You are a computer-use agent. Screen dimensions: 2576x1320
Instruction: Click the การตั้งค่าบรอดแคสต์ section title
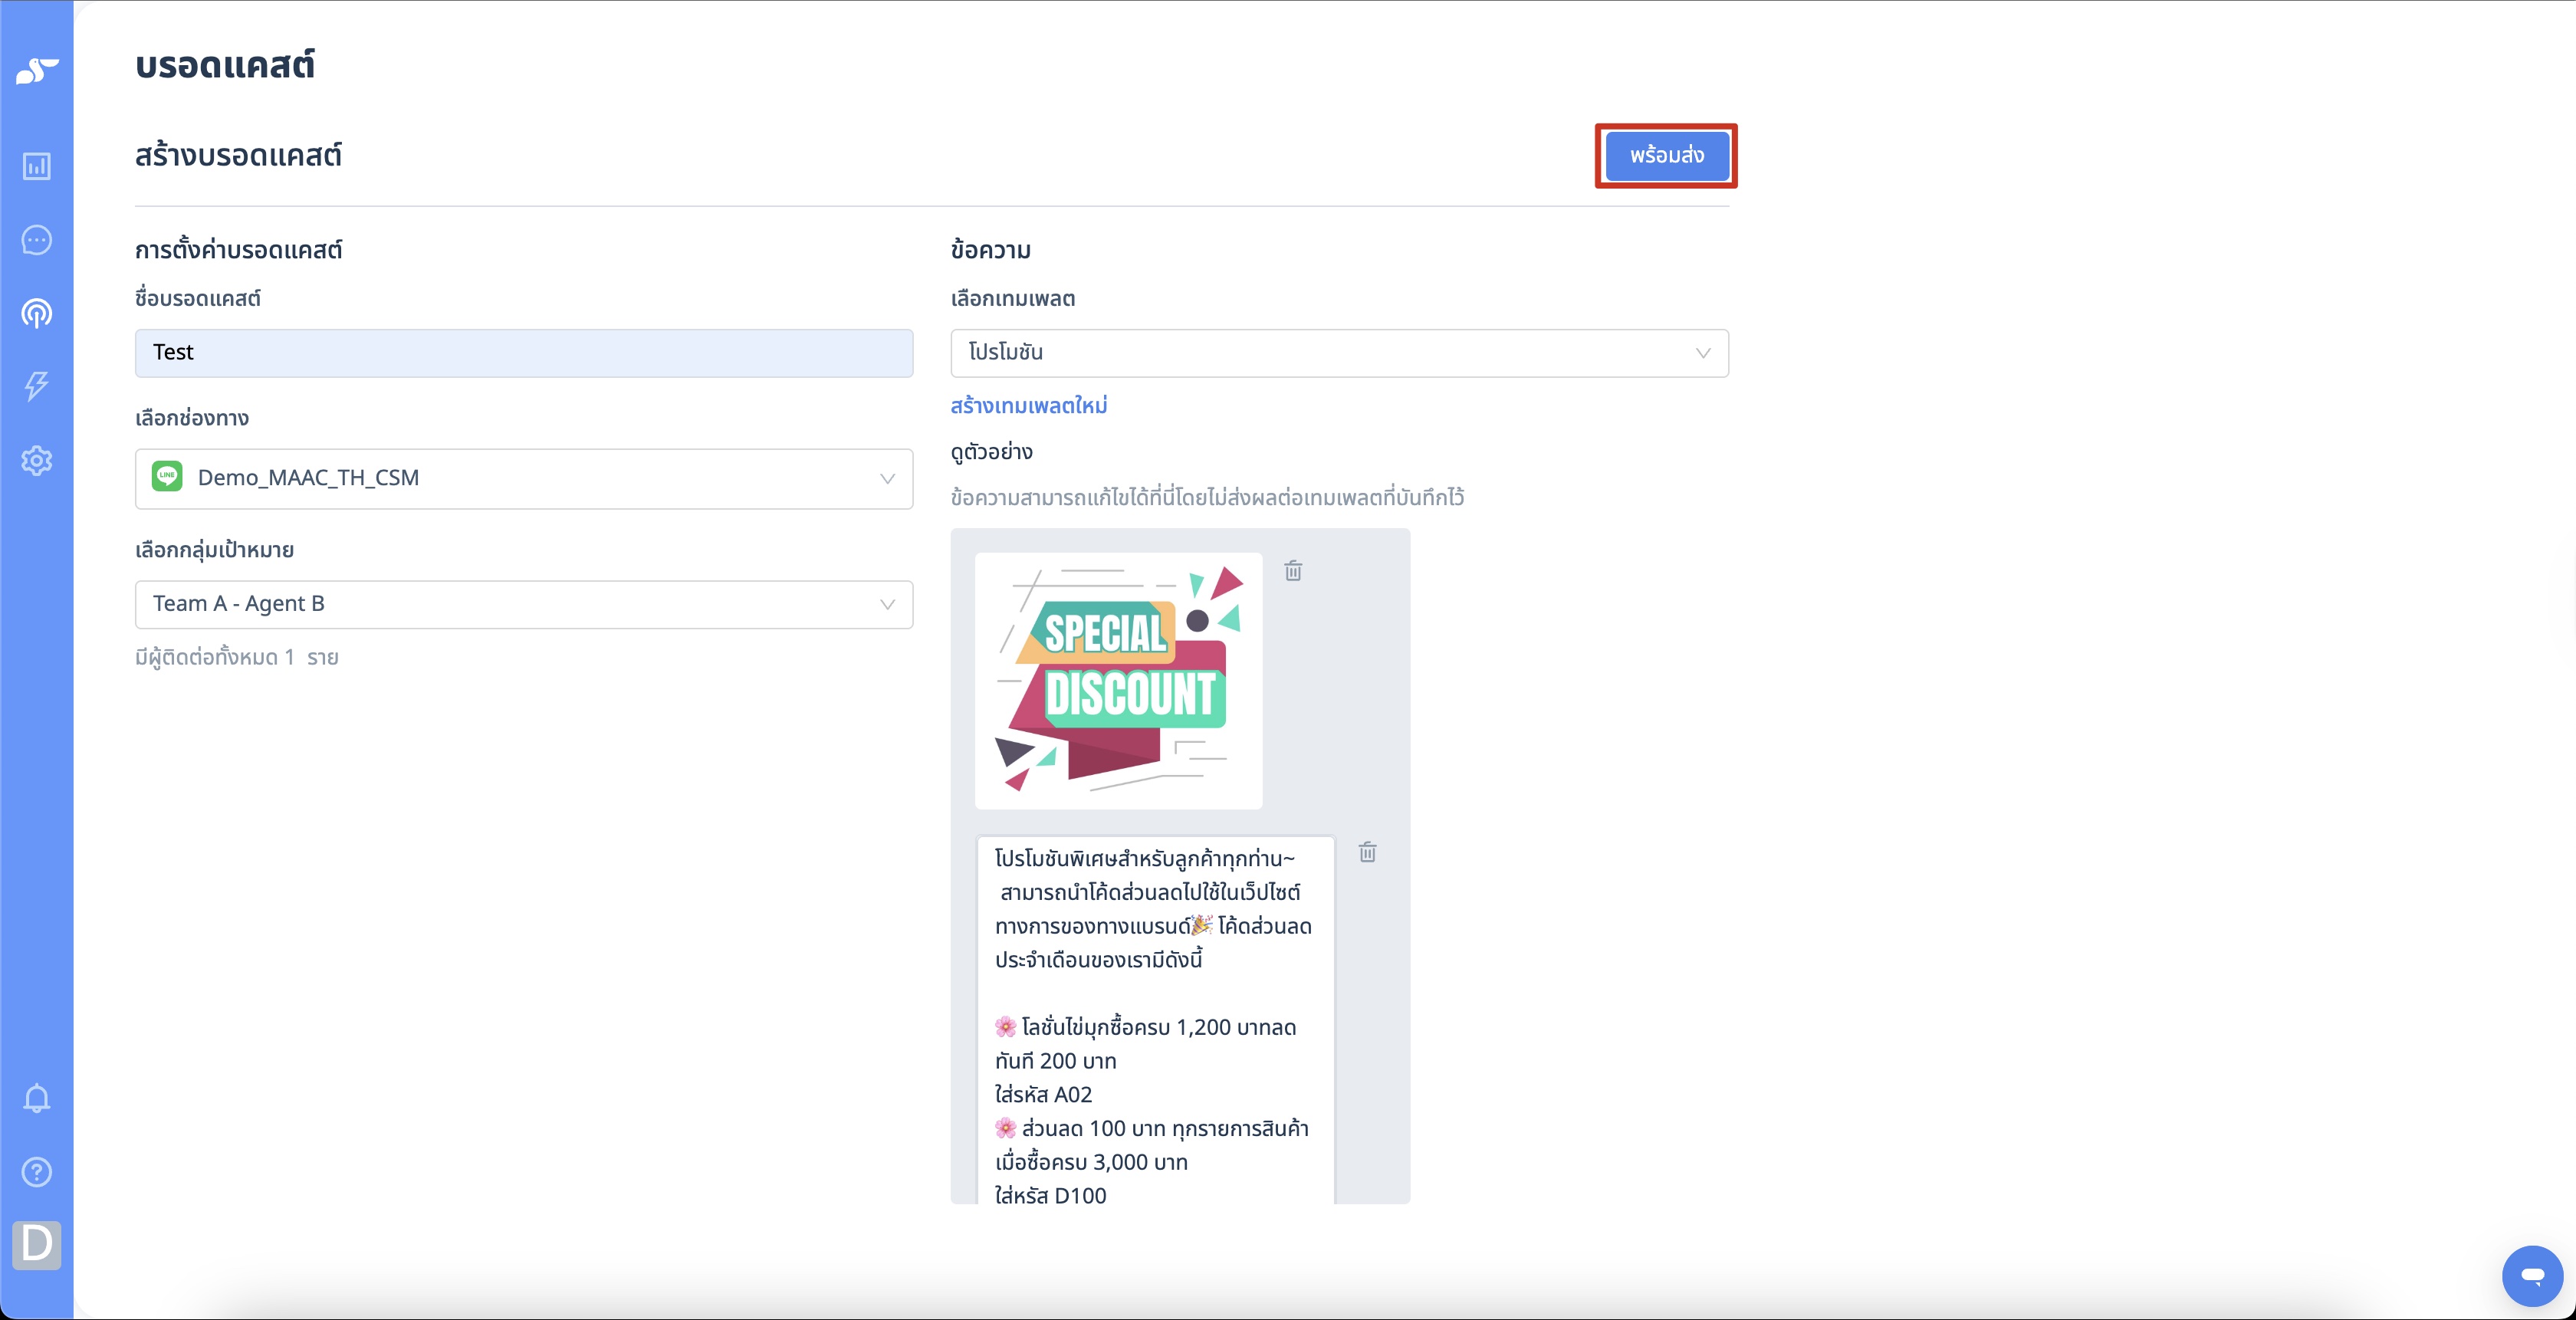tap(238, 250)
